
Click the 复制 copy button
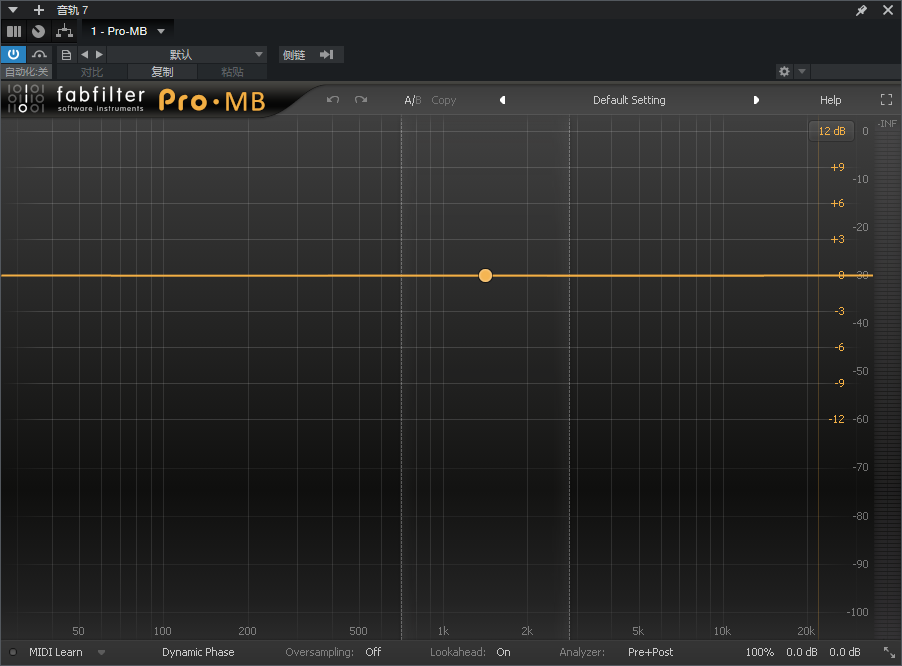[x=162, y=72]
